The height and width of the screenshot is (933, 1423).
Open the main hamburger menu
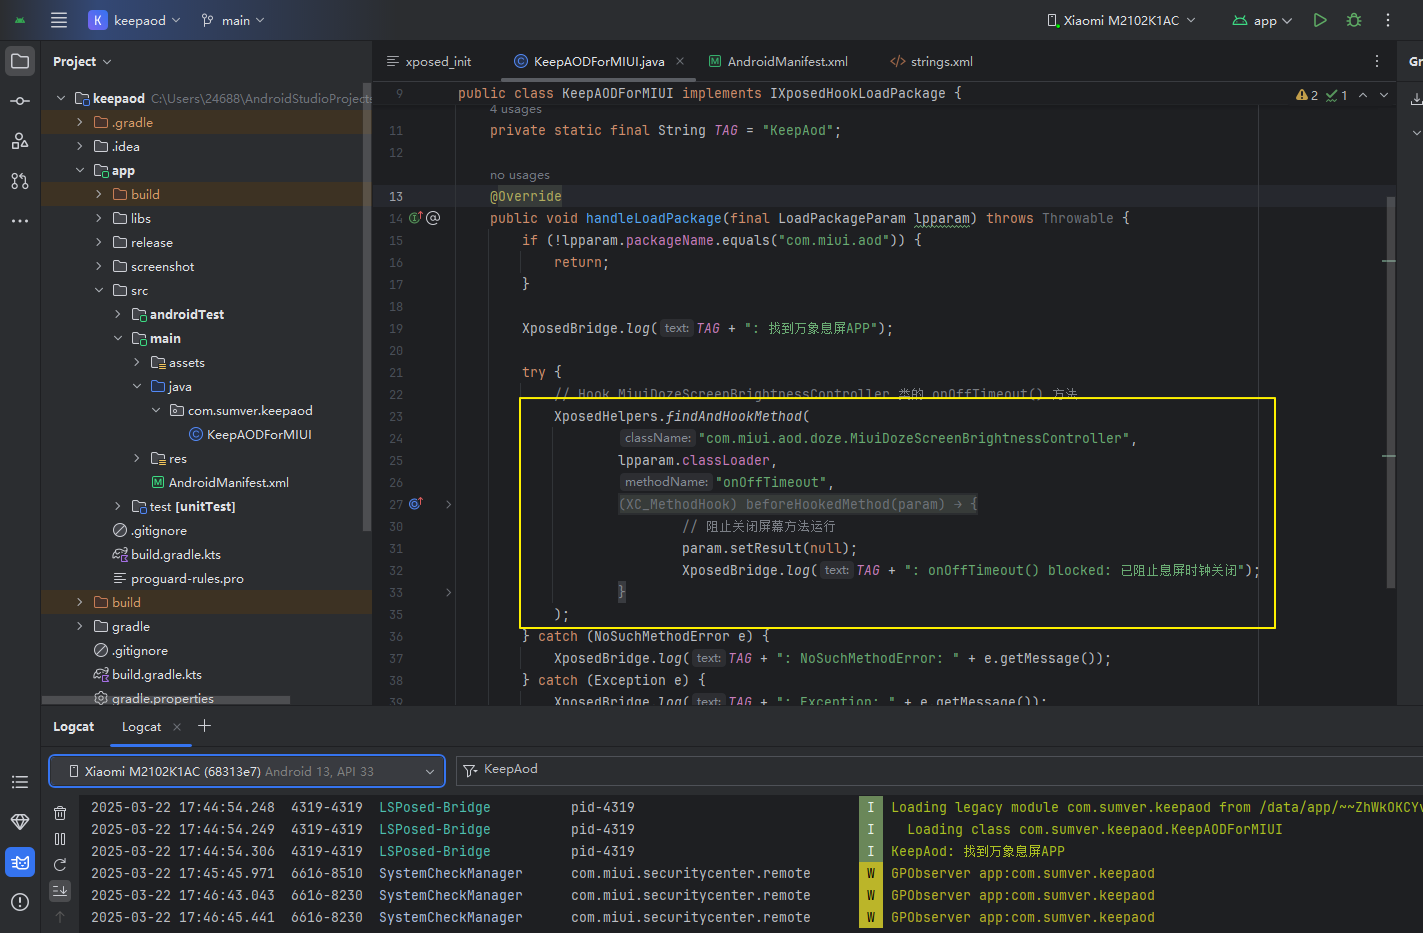[59, 20]
